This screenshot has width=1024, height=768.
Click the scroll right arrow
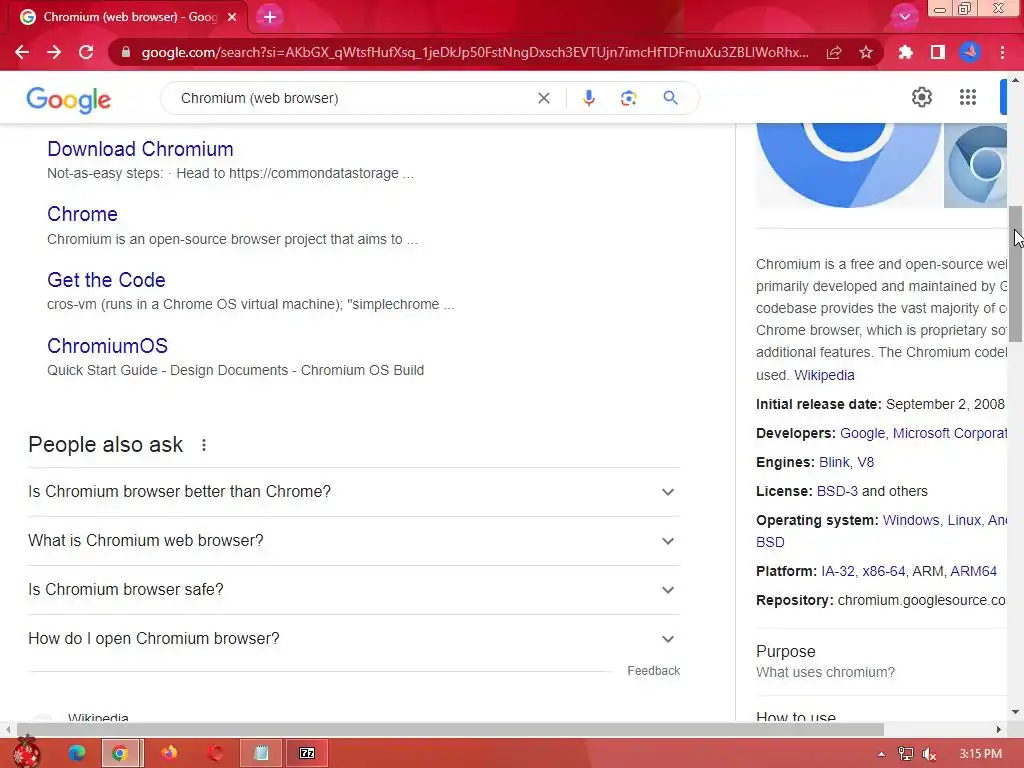coord(999,729)
